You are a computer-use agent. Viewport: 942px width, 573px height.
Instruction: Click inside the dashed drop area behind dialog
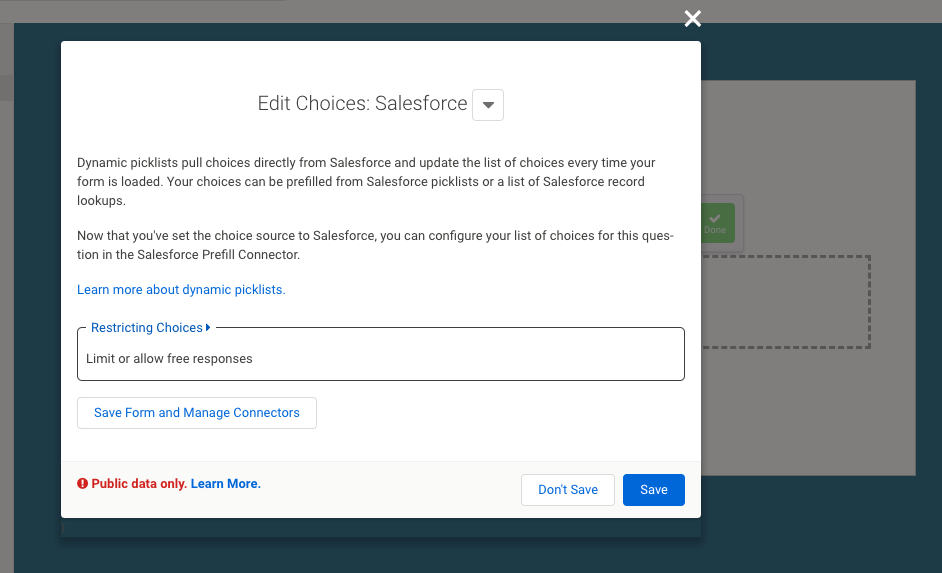[x=786, y=302]
